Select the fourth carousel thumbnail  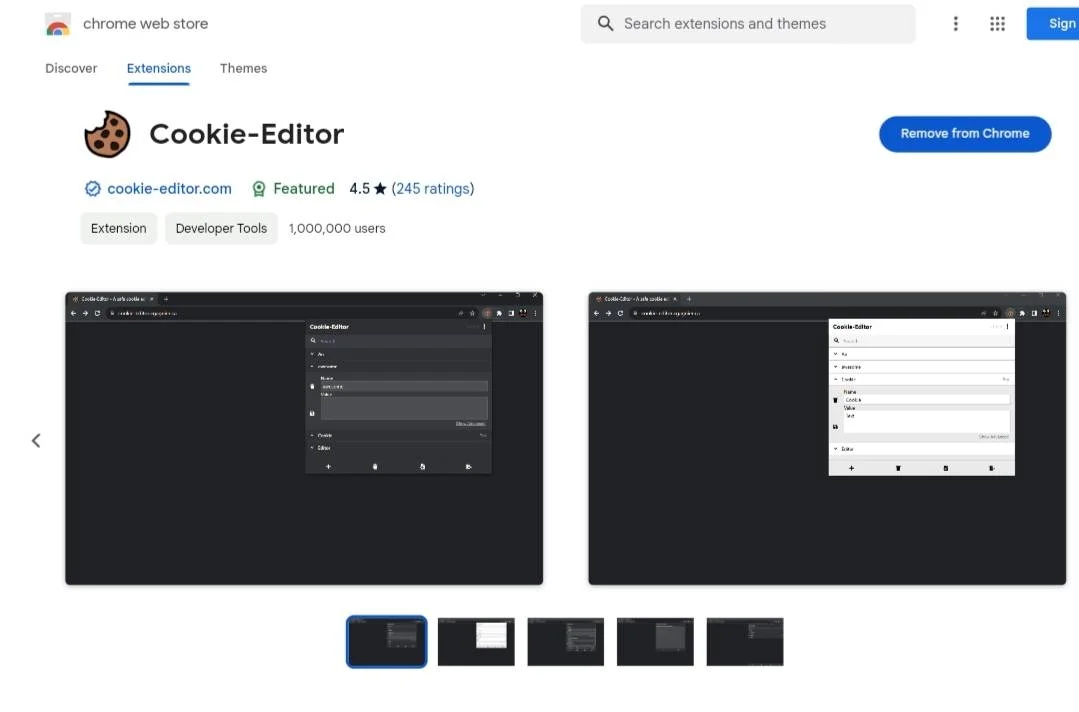pos(655,642)
